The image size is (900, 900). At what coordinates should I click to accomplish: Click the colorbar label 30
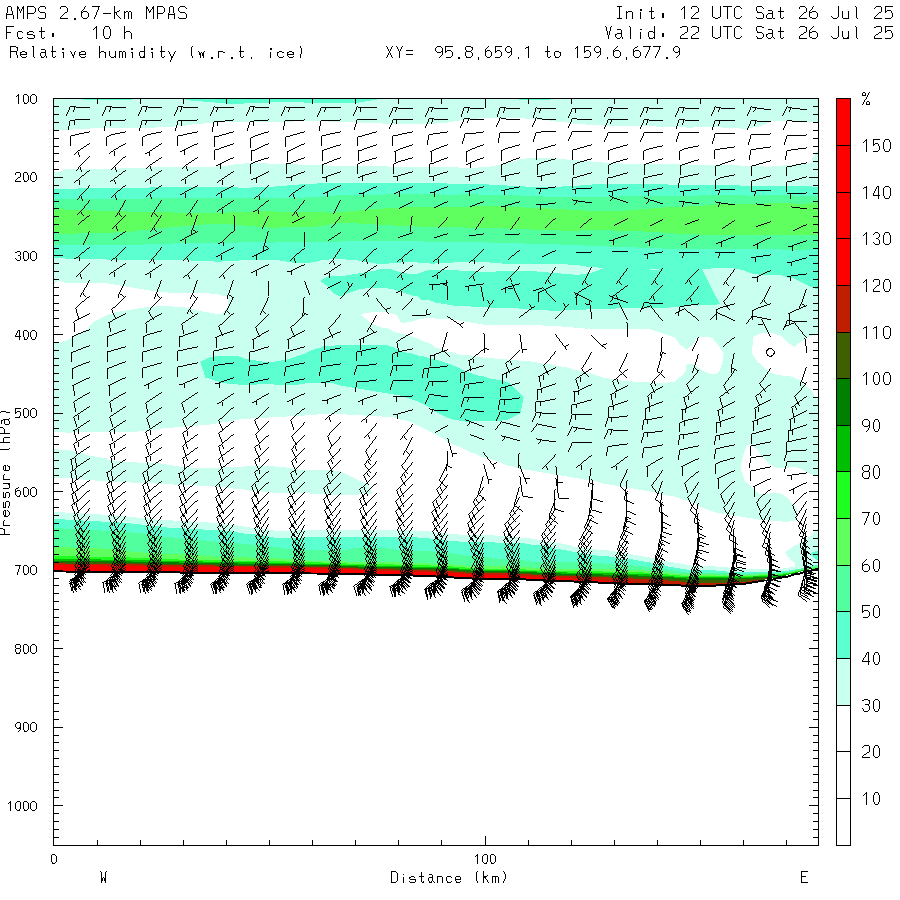click(x=872, y=705)
